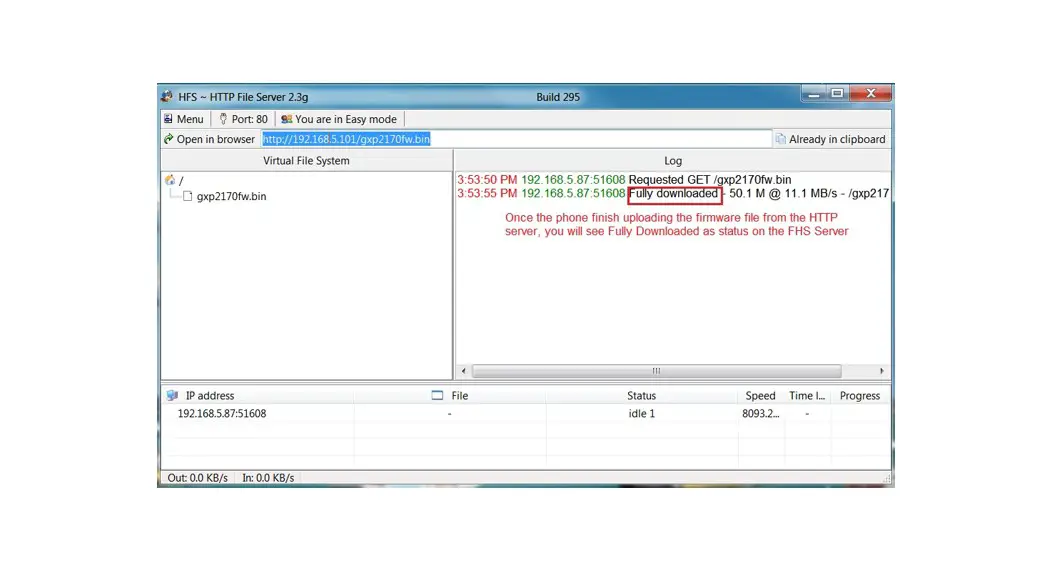
Task: Click timestamp 3:53:50 PM in log
Action: click(x=487, y=180)
